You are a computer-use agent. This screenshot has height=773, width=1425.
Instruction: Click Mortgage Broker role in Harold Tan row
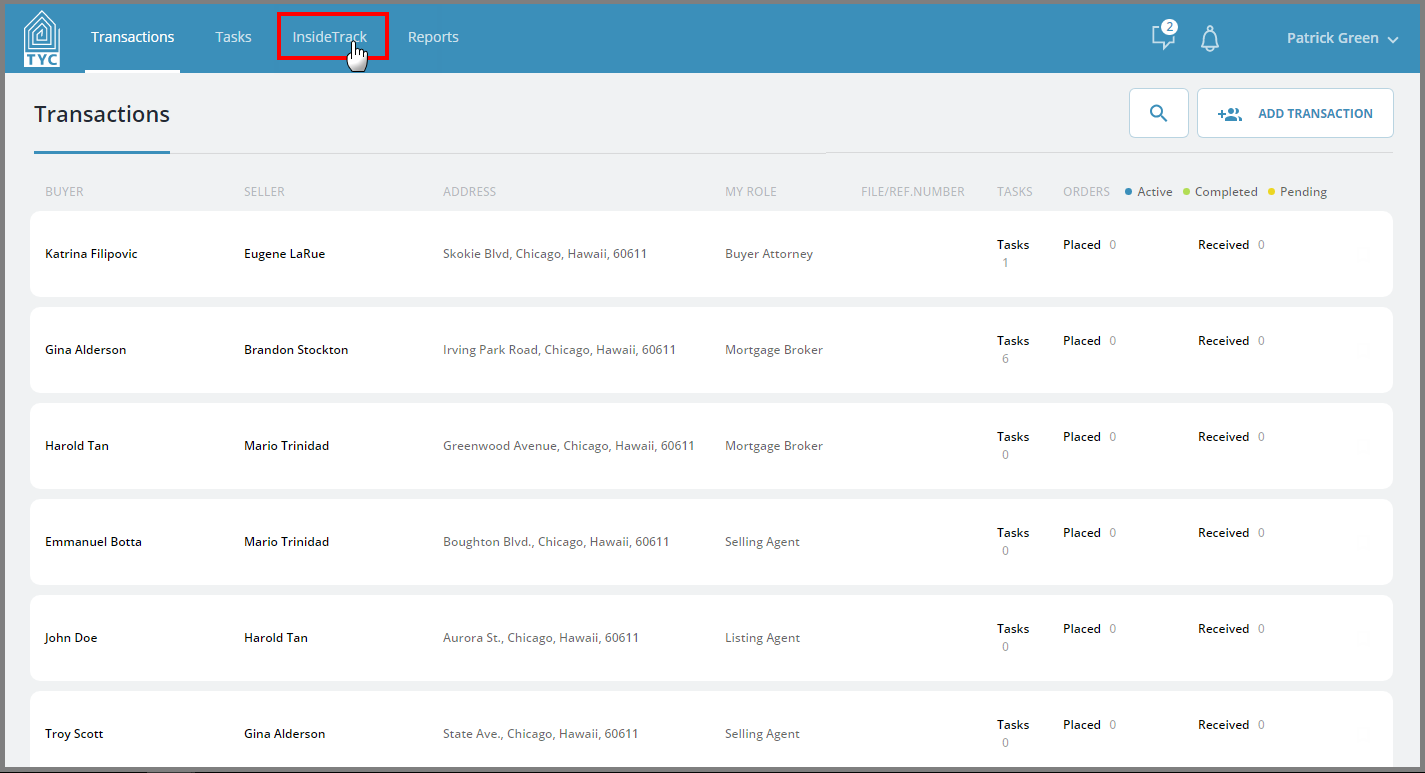(x=774, y=446)
